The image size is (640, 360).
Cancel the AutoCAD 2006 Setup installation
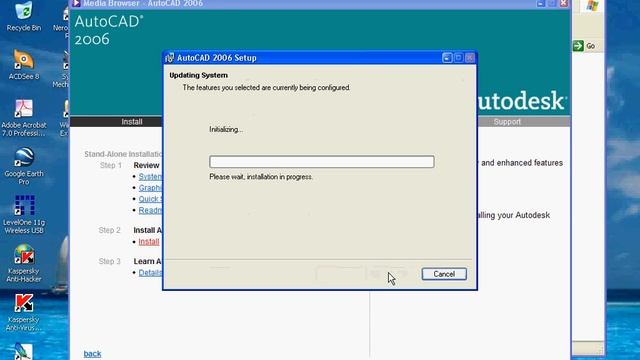444,274
